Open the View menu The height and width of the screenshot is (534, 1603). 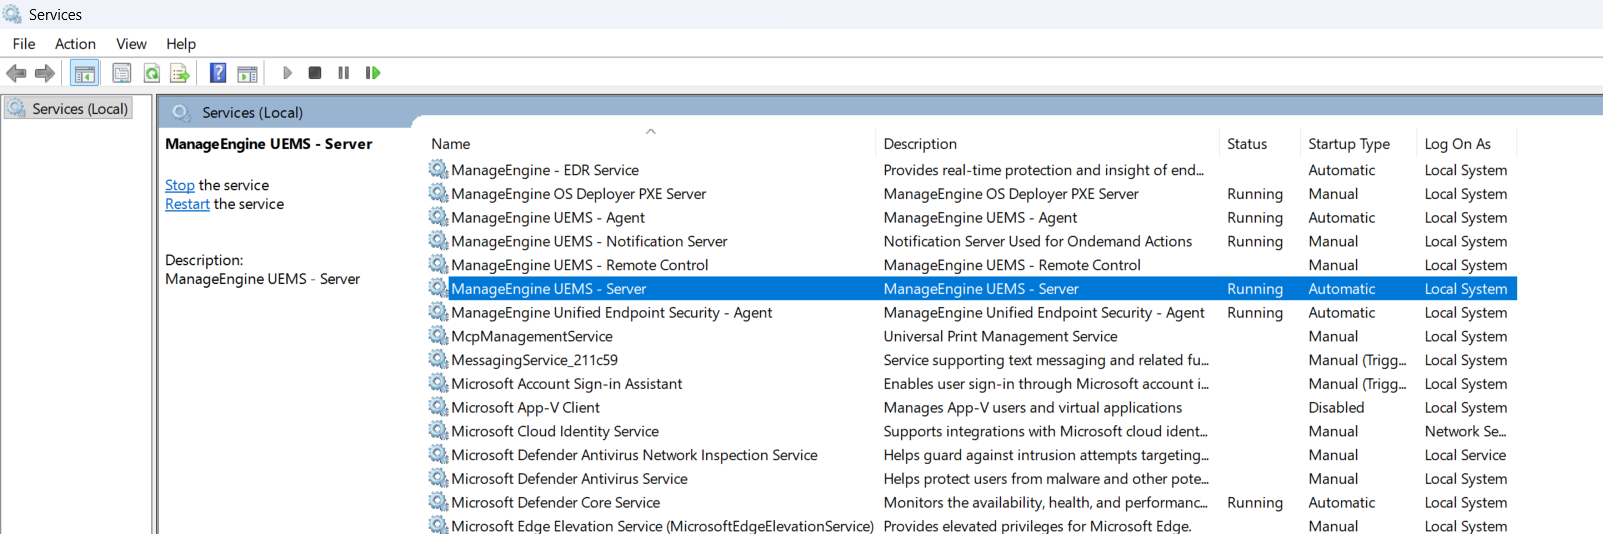131,44
